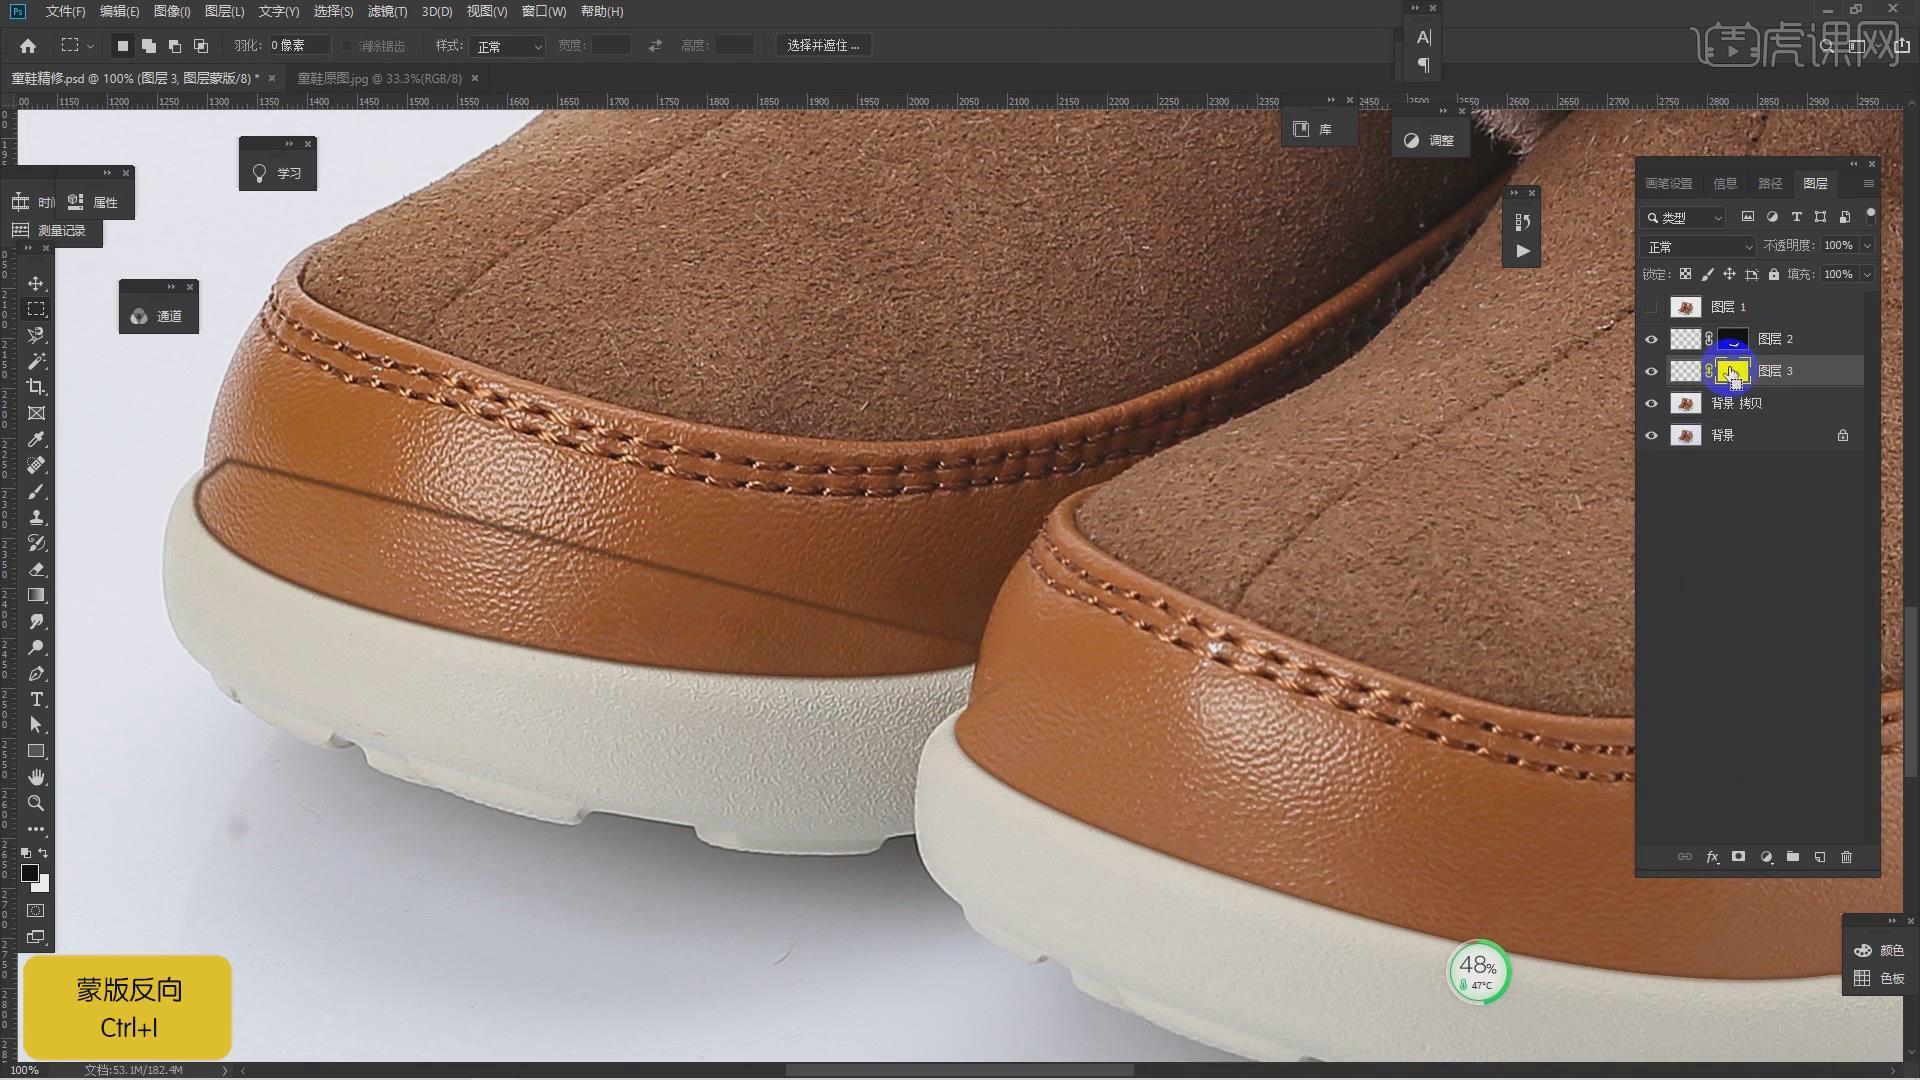This screenshot has width=1920, height=1080.
Task: Hide the 图层 2 layer
Action: [x=1651, y=339]
